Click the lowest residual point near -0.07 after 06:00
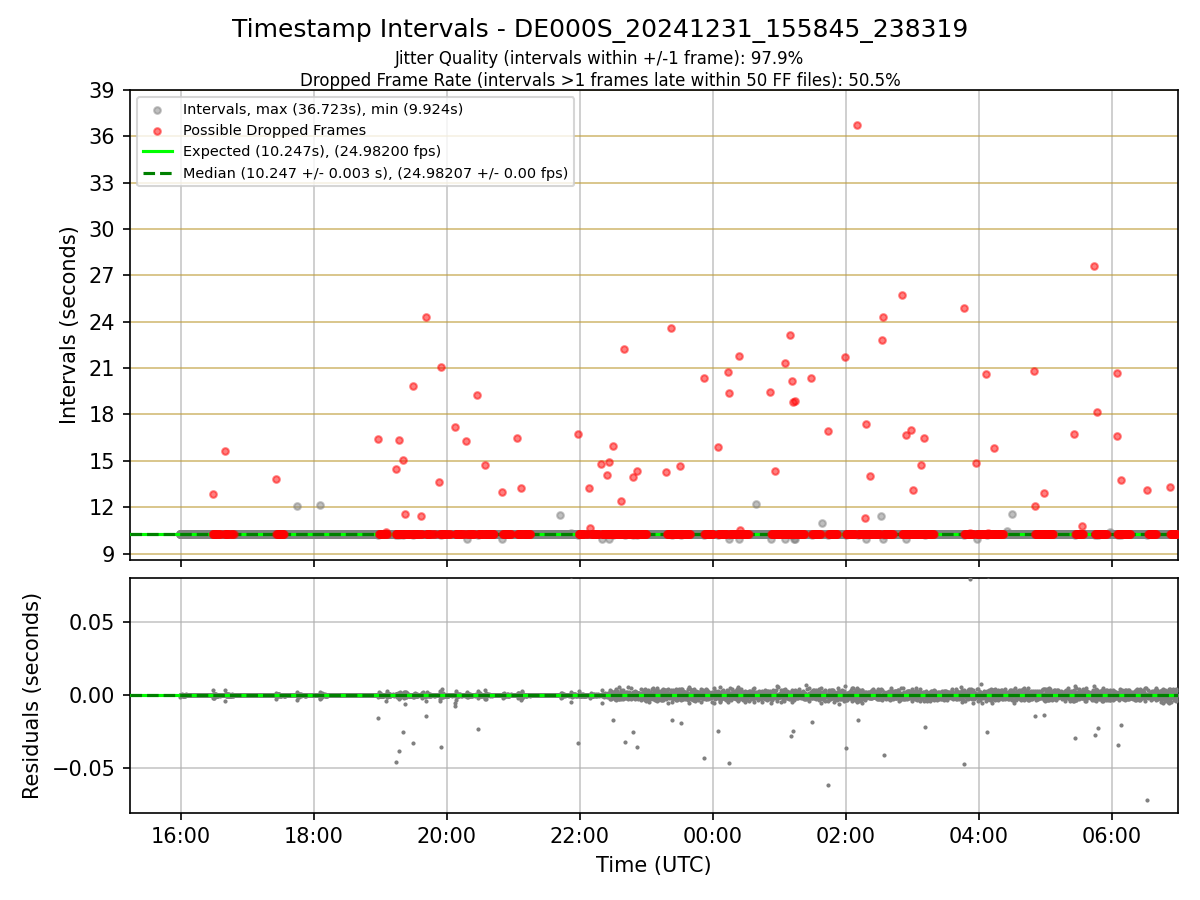The height and width of the screenshot is (900, 1200). 1147,800
